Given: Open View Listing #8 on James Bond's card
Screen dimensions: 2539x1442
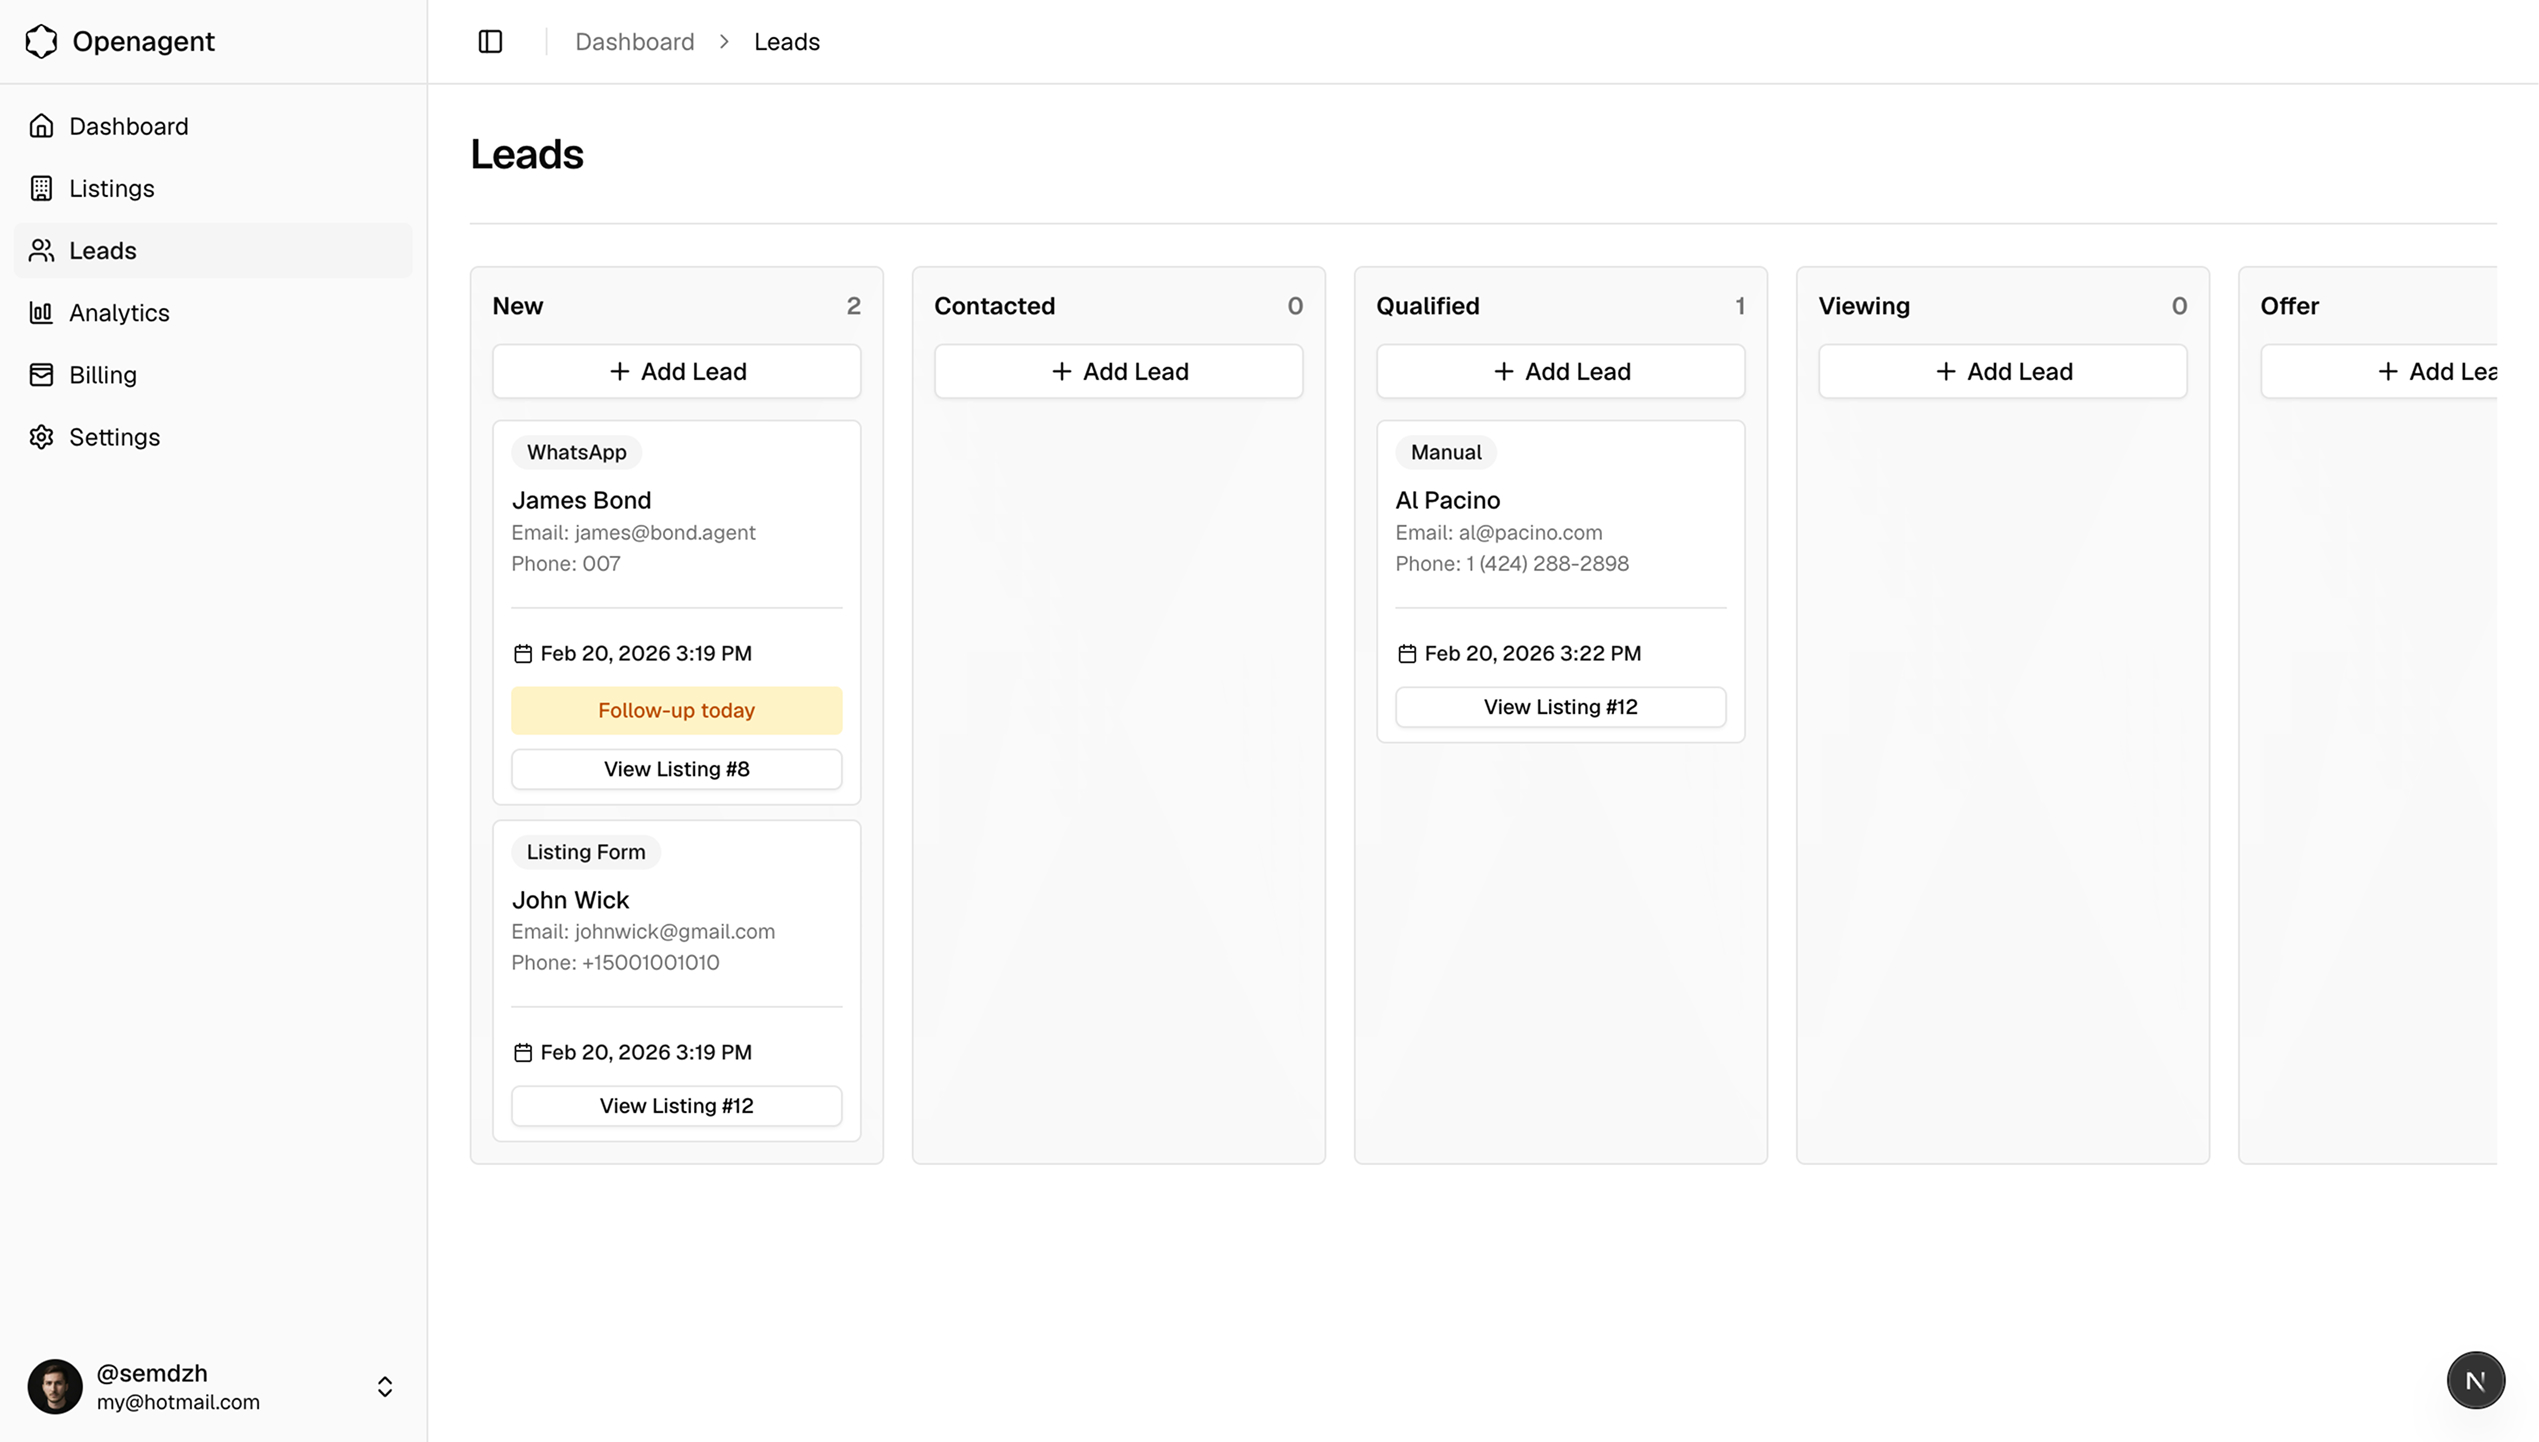Looking at the screenshot, I should (x=676, y=769).
